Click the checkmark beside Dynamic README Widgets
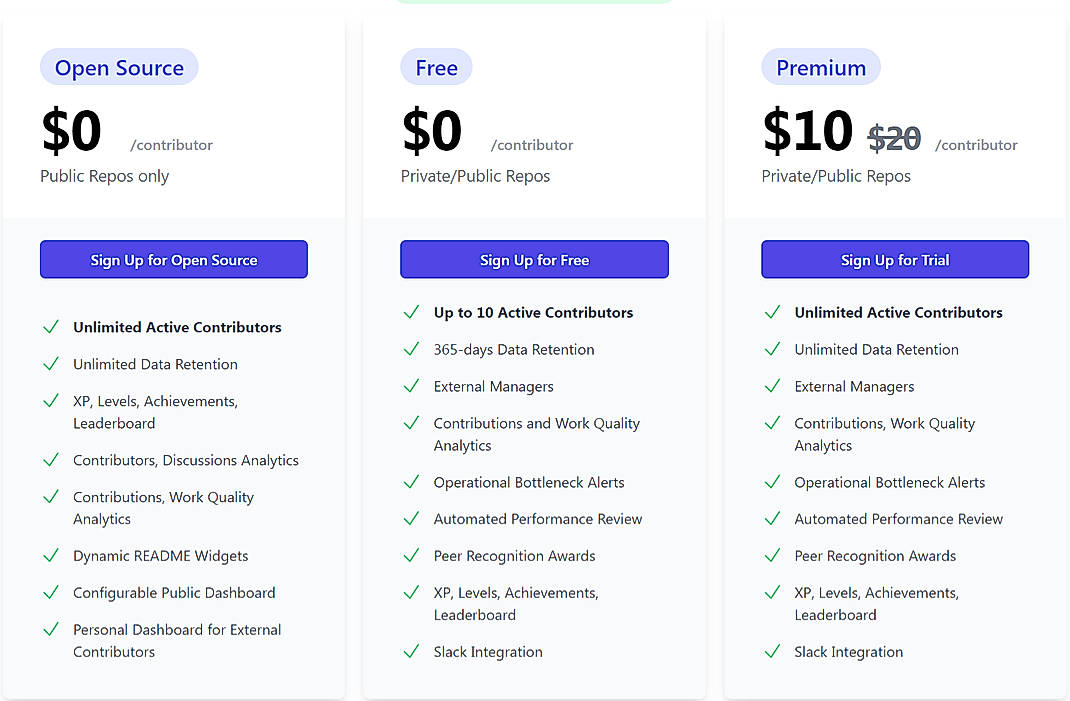 [x=51, y=555]
